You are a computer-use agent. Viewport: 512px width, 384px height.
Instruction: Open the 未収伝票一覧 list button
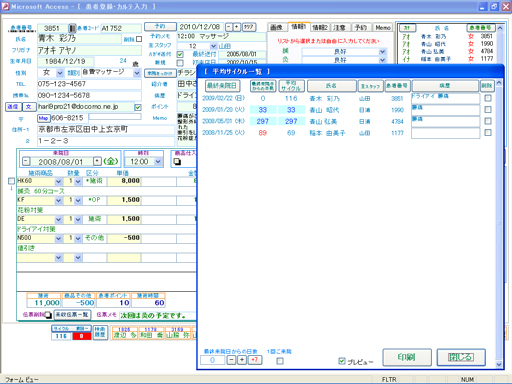72,315
